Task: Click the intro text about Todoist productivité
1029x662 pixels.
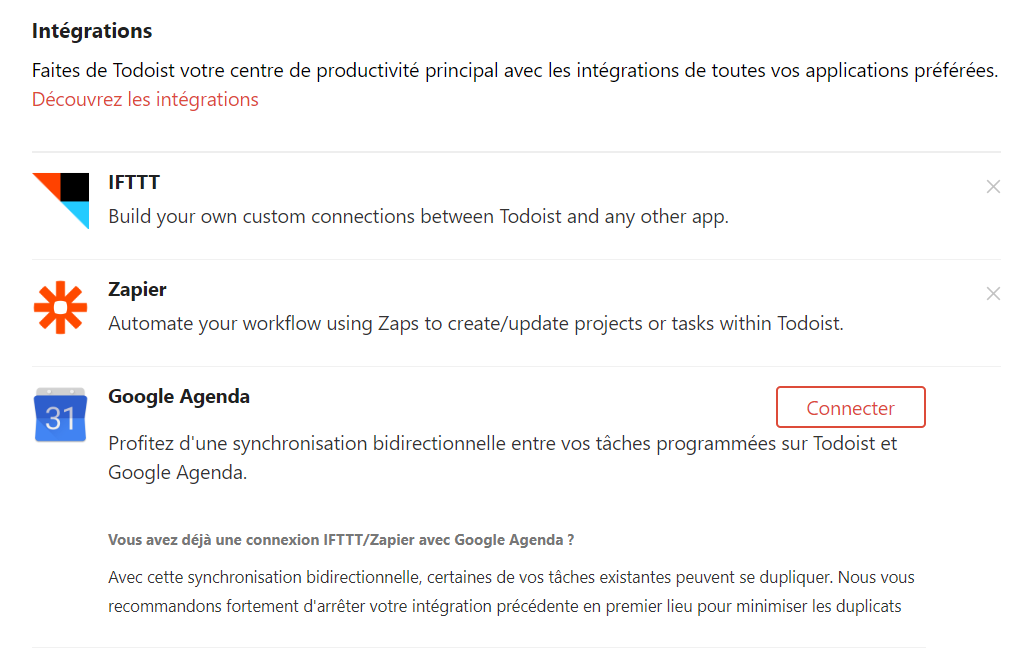Action: (x=514, y=70)
